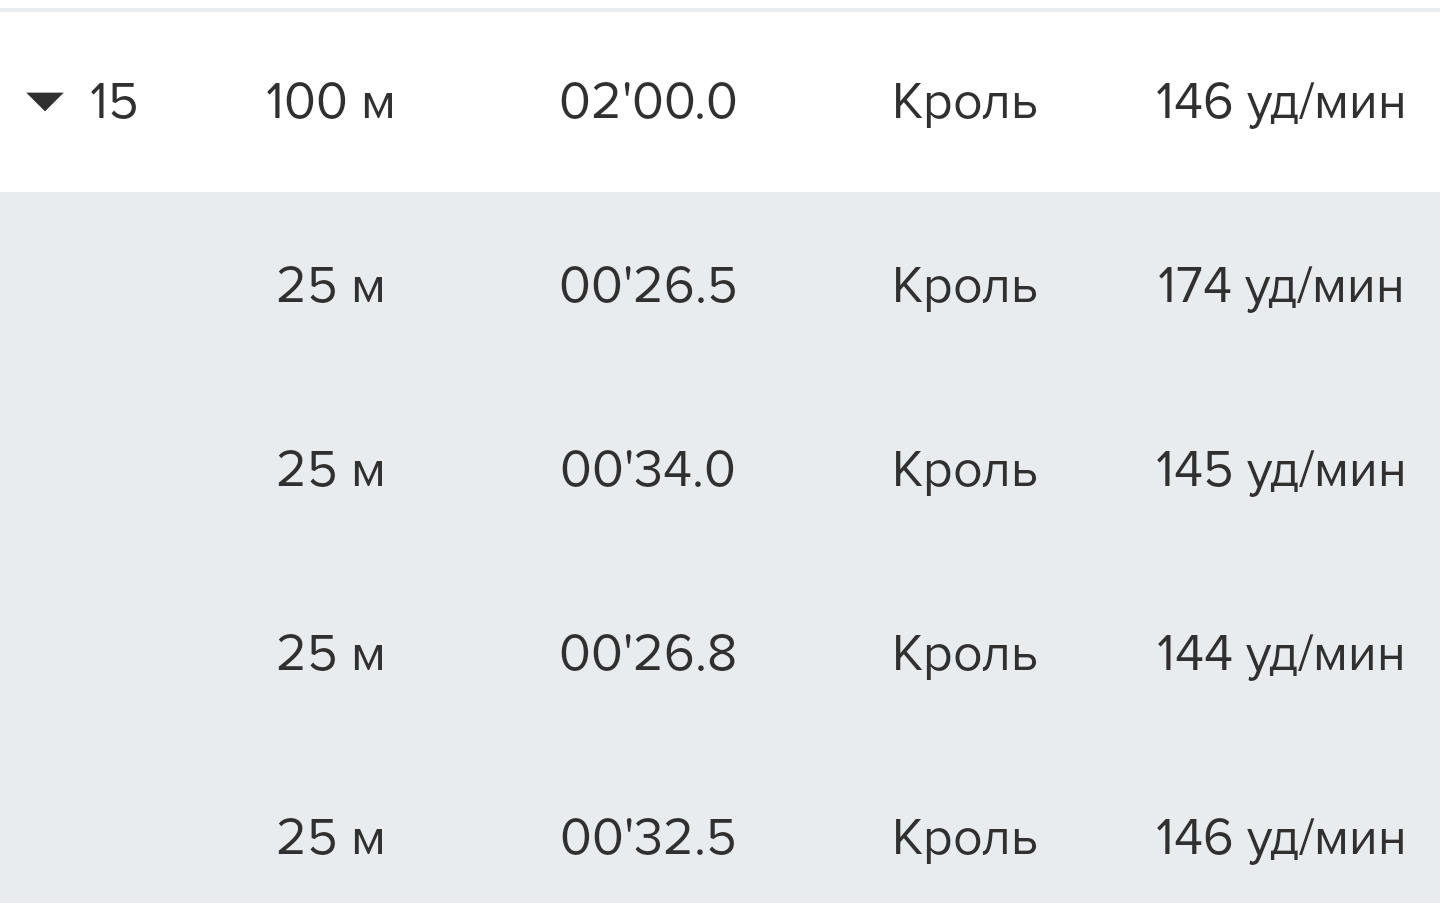1440x903 pixels.
Task: Click the 146 уд/мин value beside 00'32.5
Action: coord(1280,838)
